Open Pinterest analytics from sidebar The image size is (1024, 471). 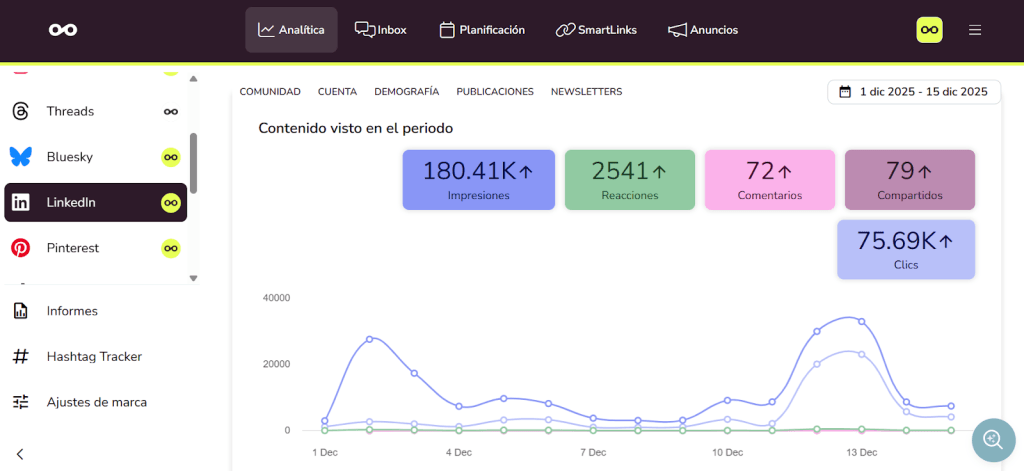[x=72, y=248]
